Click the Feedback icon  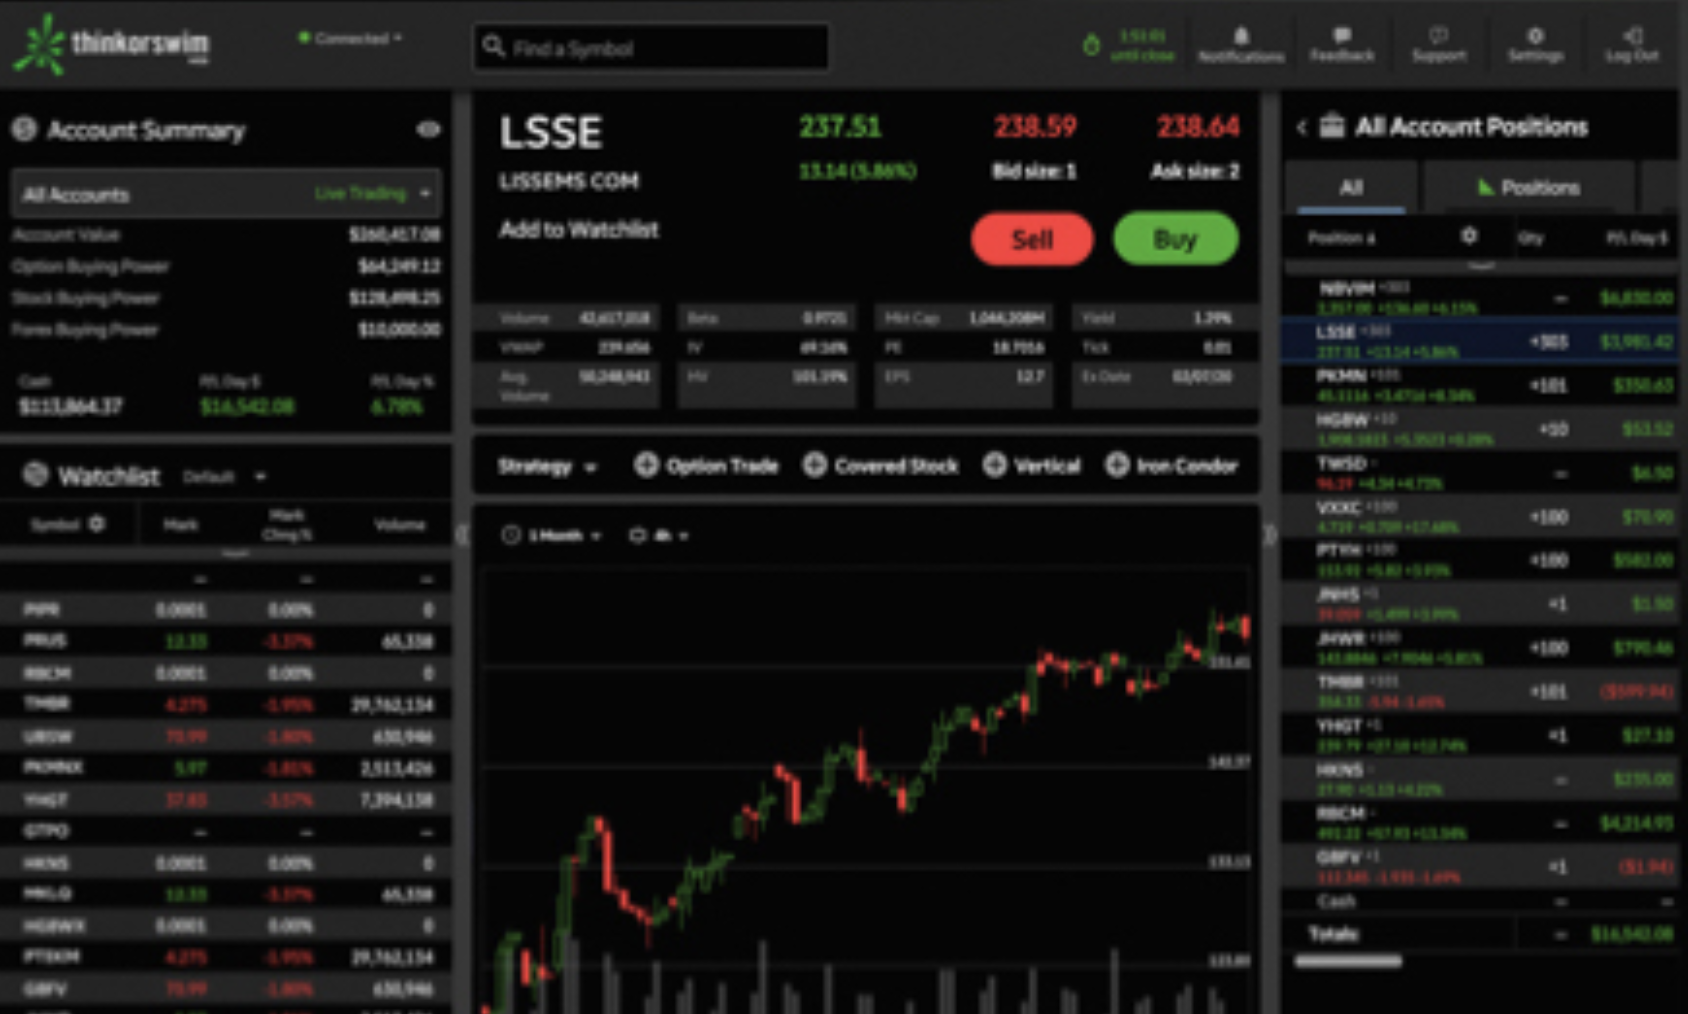point(1340,42)
